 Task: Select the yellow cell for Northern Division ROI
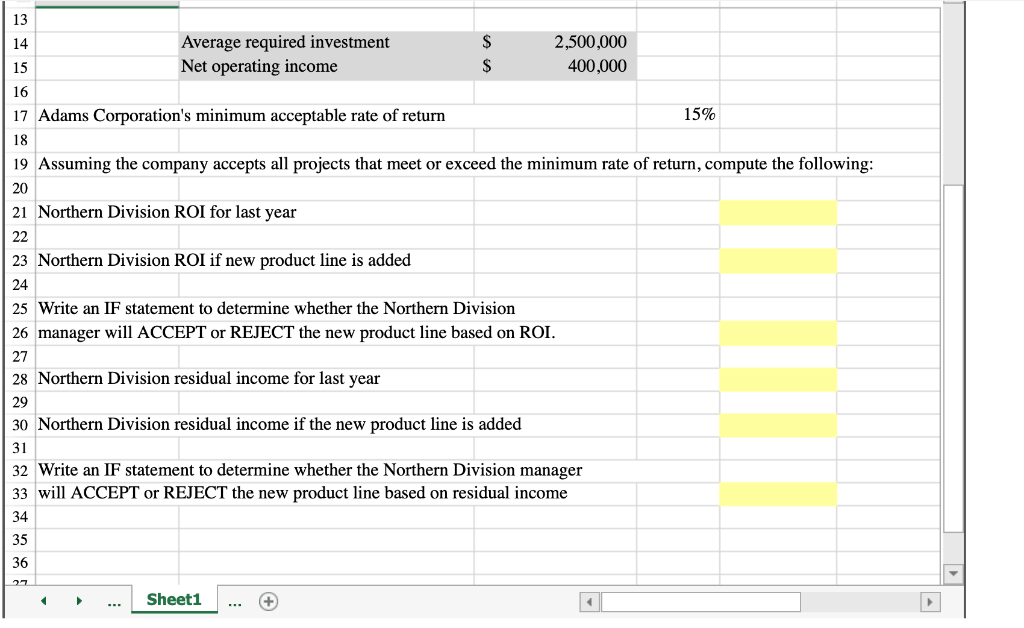780,212
